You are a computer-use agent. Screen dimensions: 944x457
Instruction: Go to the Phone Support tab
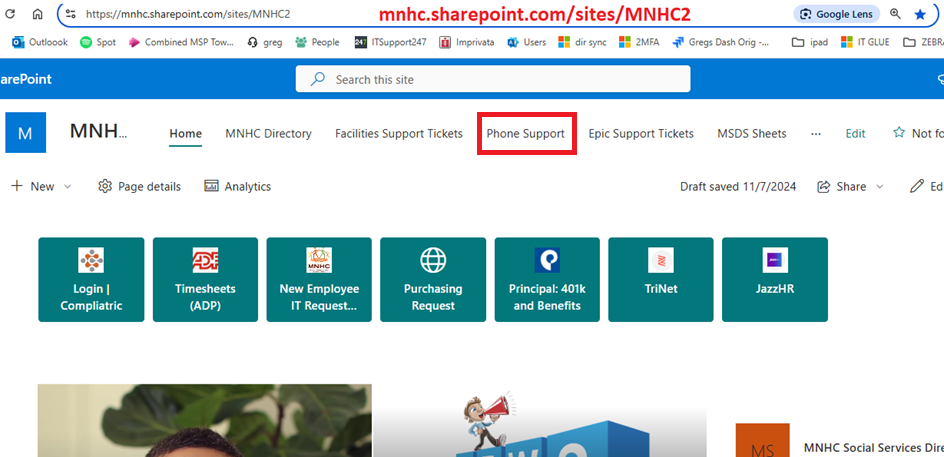[x=526, y=133]
